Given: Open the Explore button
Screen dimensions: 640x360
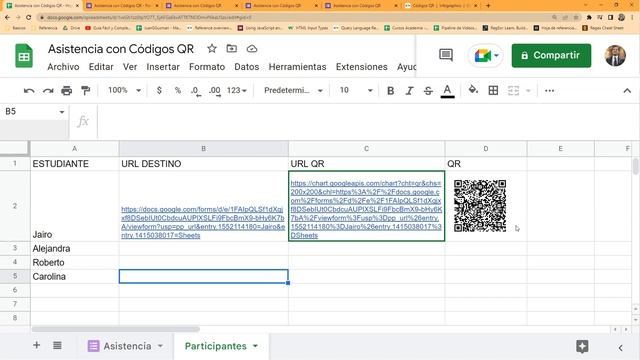Looking at the screenshot, I should [582, 347].
